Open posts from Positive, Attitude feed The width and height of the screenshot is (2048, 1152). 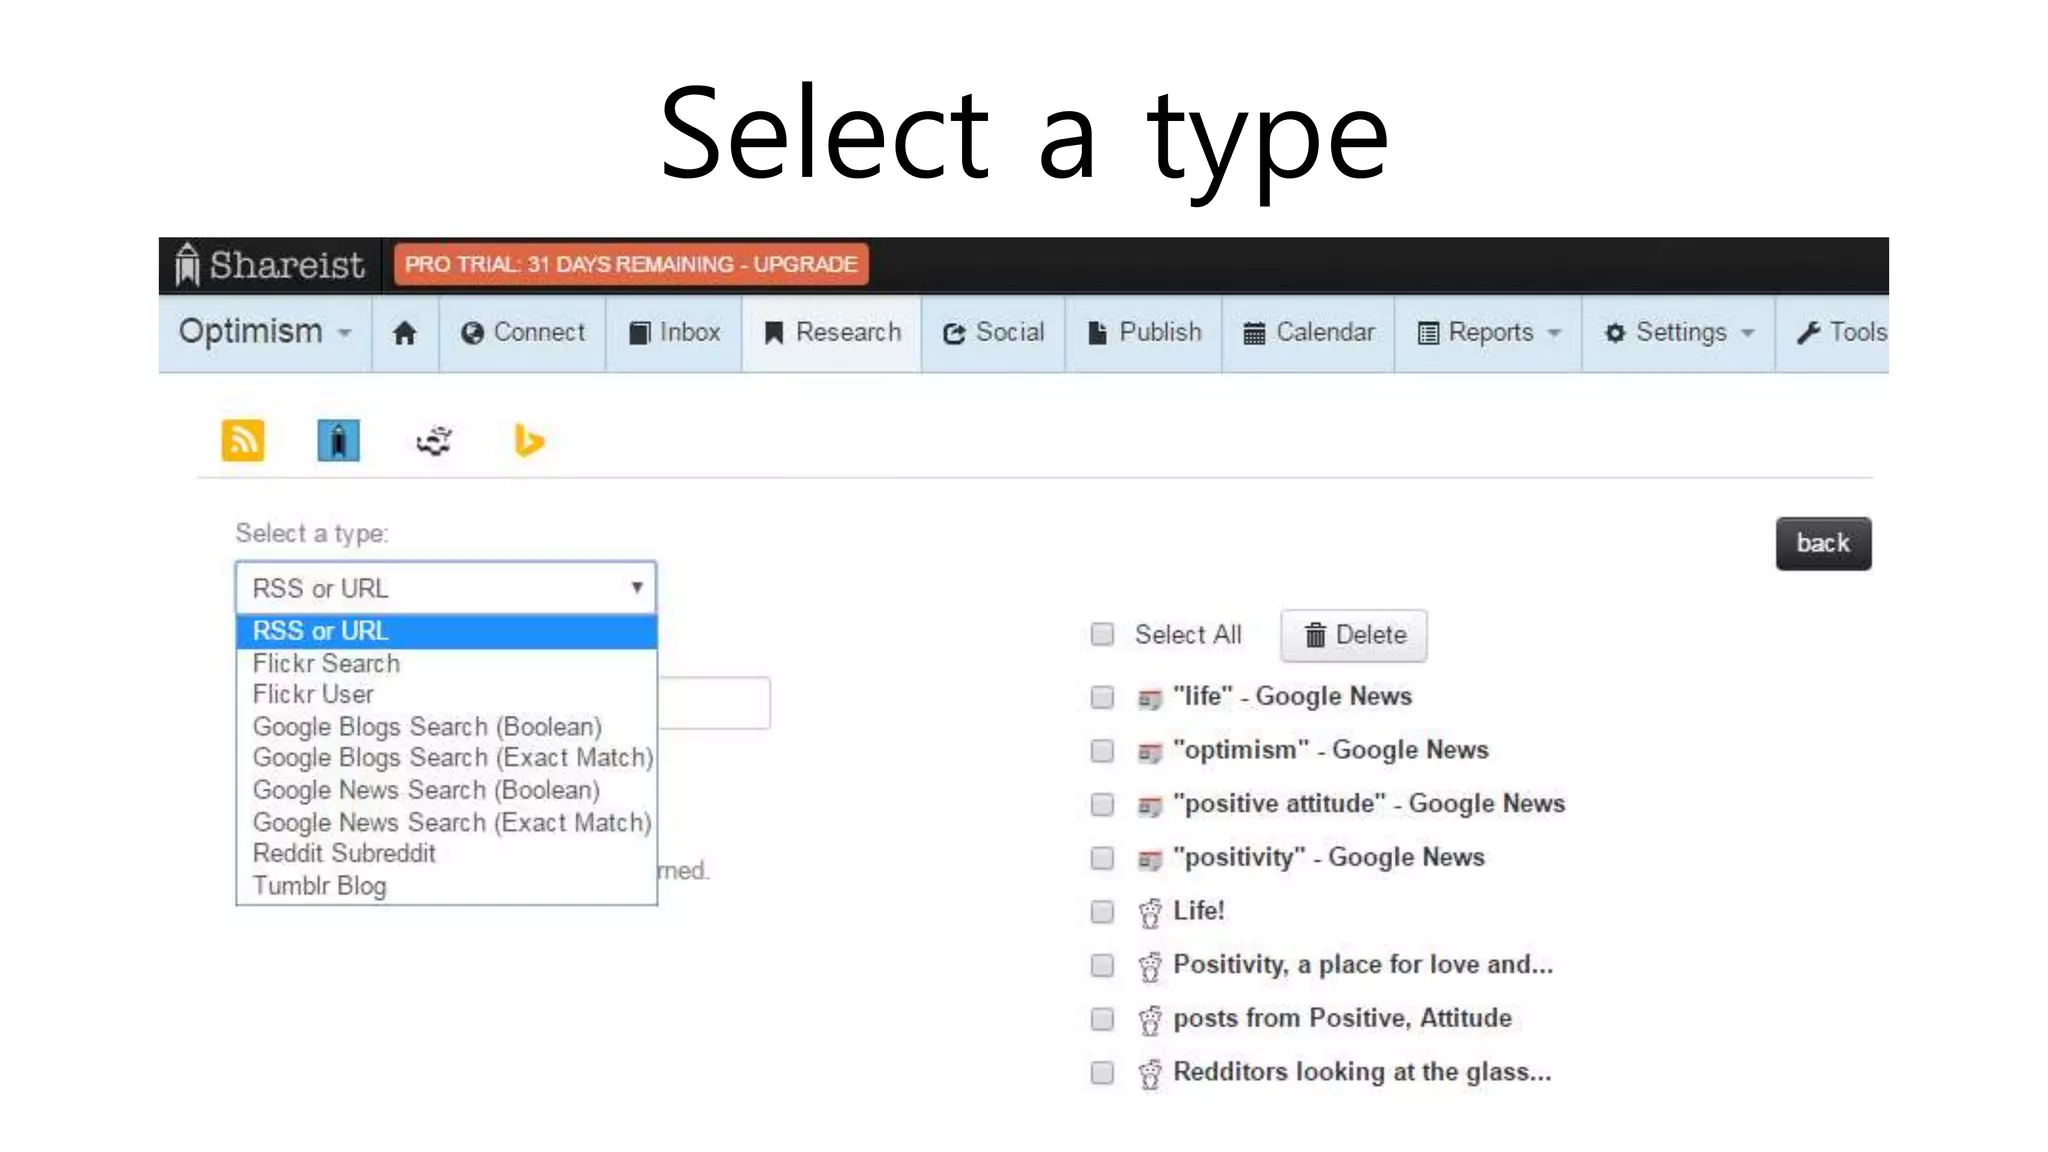coord(1342,1019)
